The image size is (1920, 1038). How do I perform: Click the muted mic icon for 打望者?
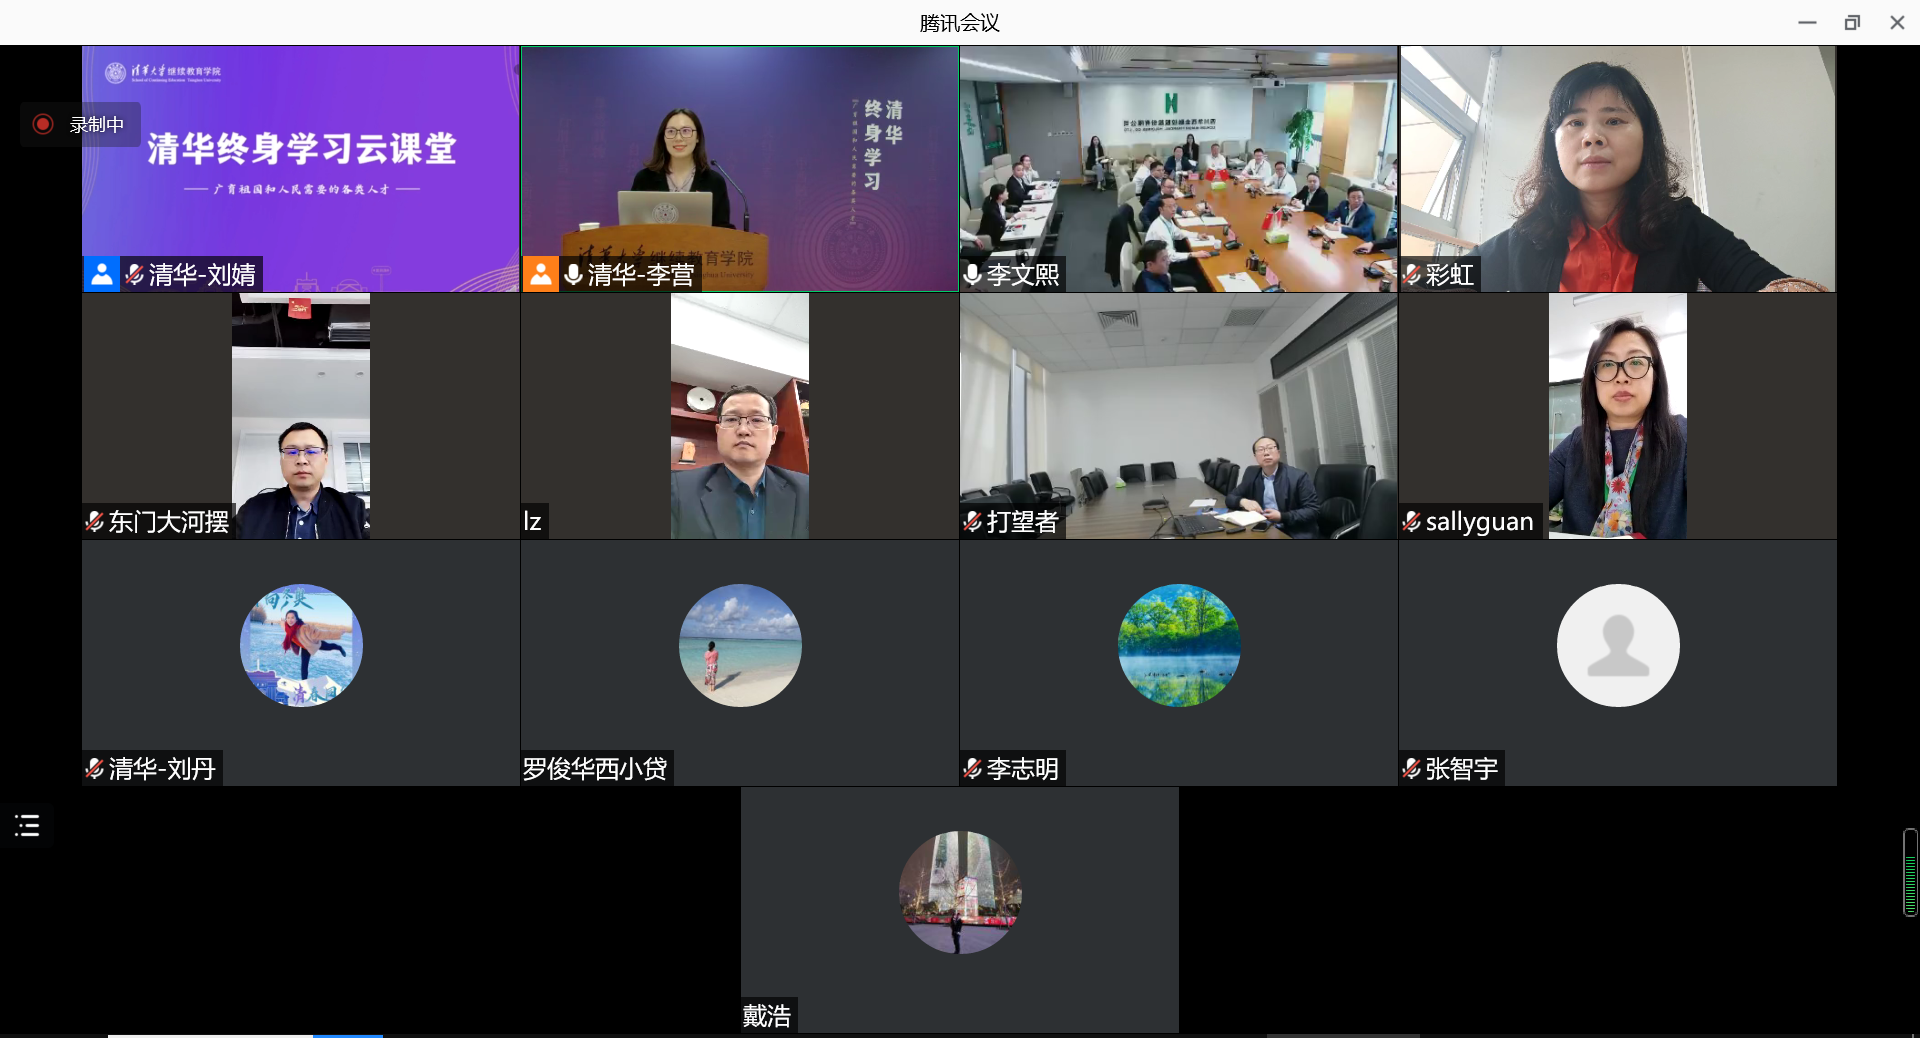pos(972,521)
